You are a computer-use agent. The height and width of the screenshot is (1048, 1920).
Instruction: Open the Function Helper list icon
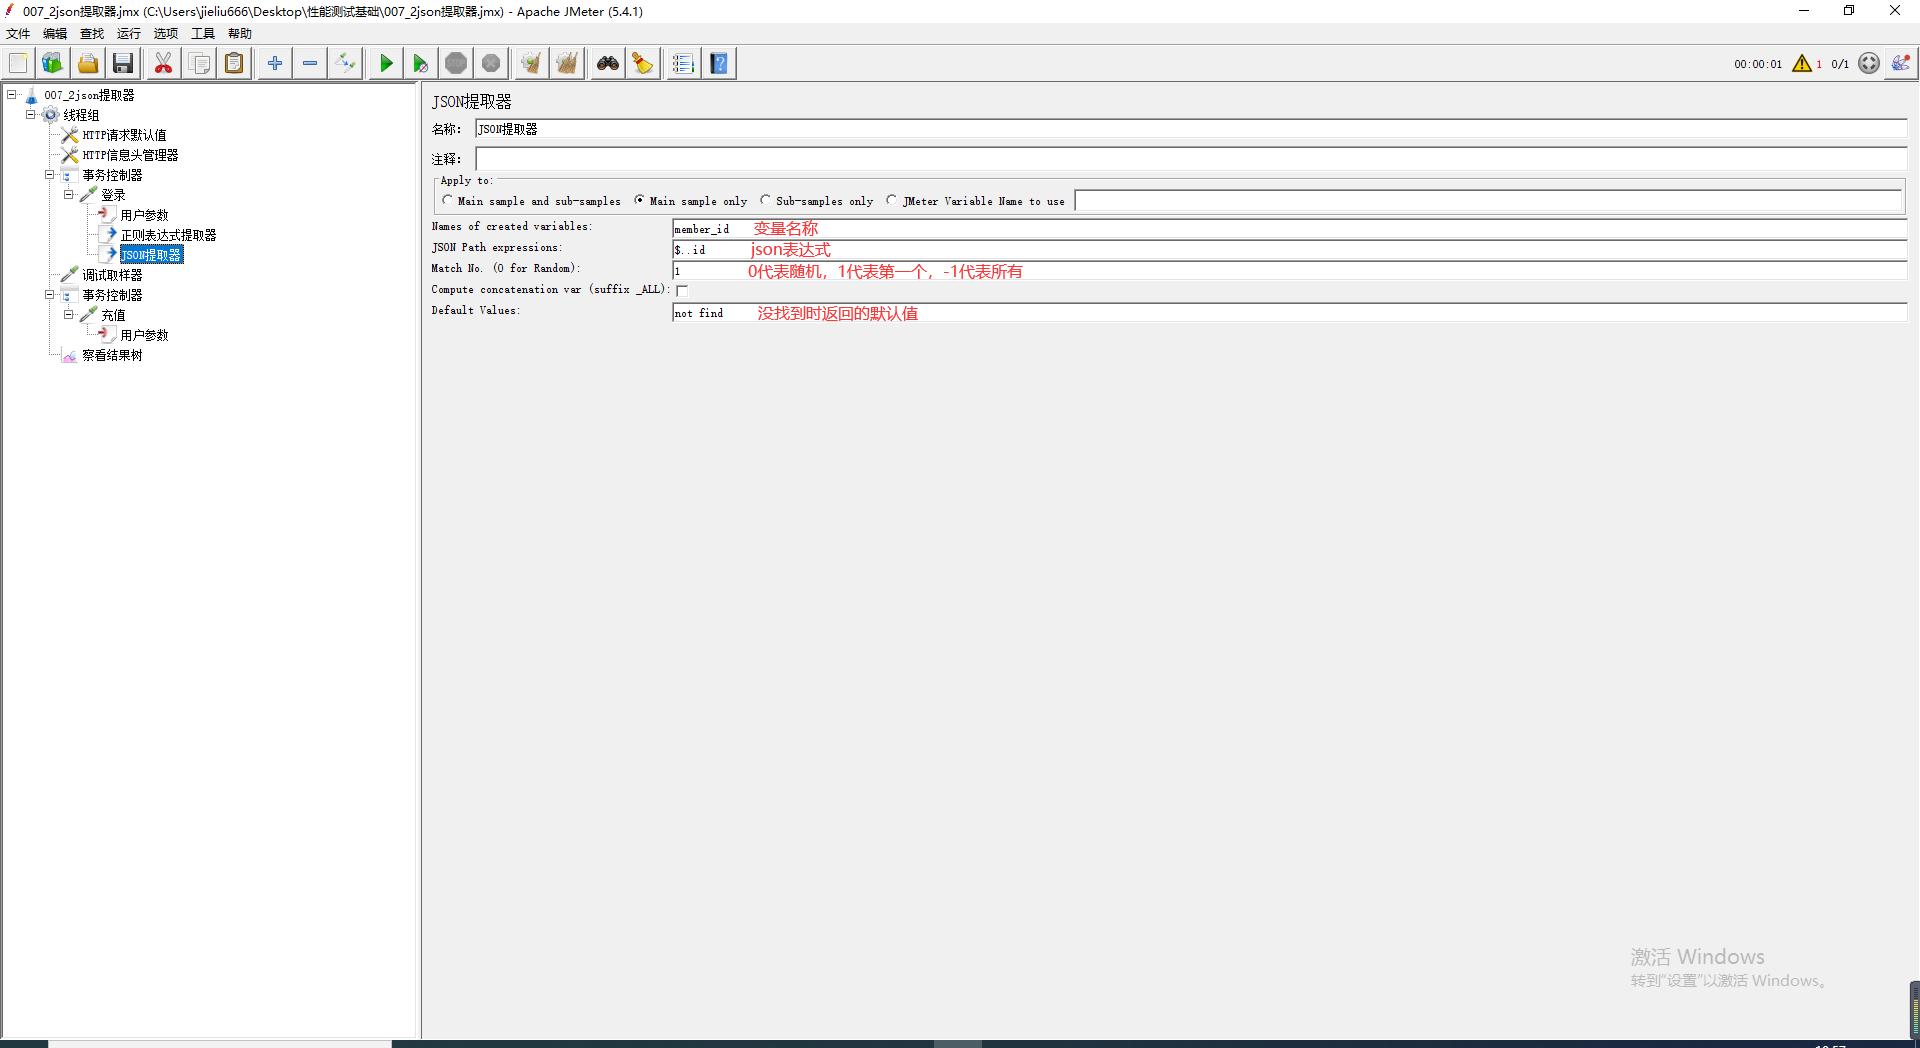683,63
